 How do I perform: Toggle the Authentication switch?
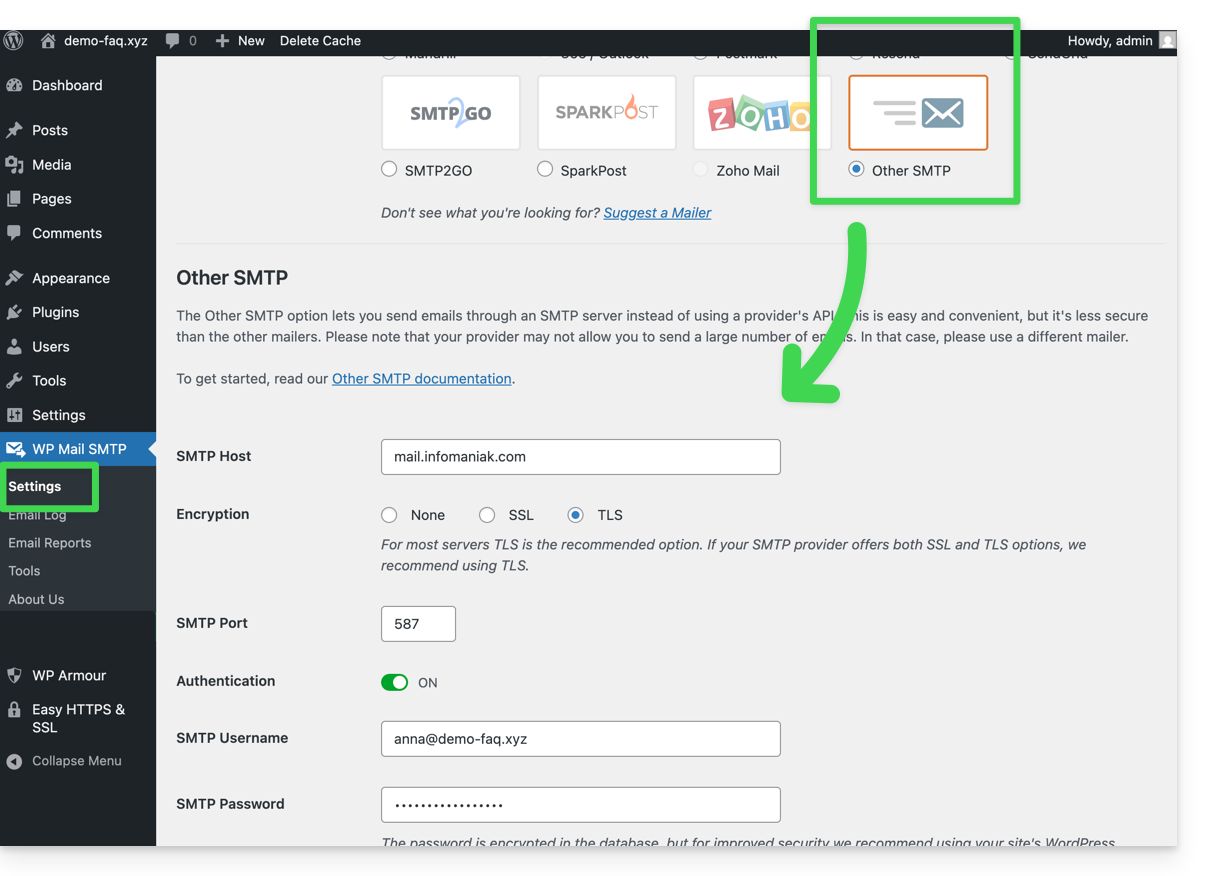pos(395,682)
